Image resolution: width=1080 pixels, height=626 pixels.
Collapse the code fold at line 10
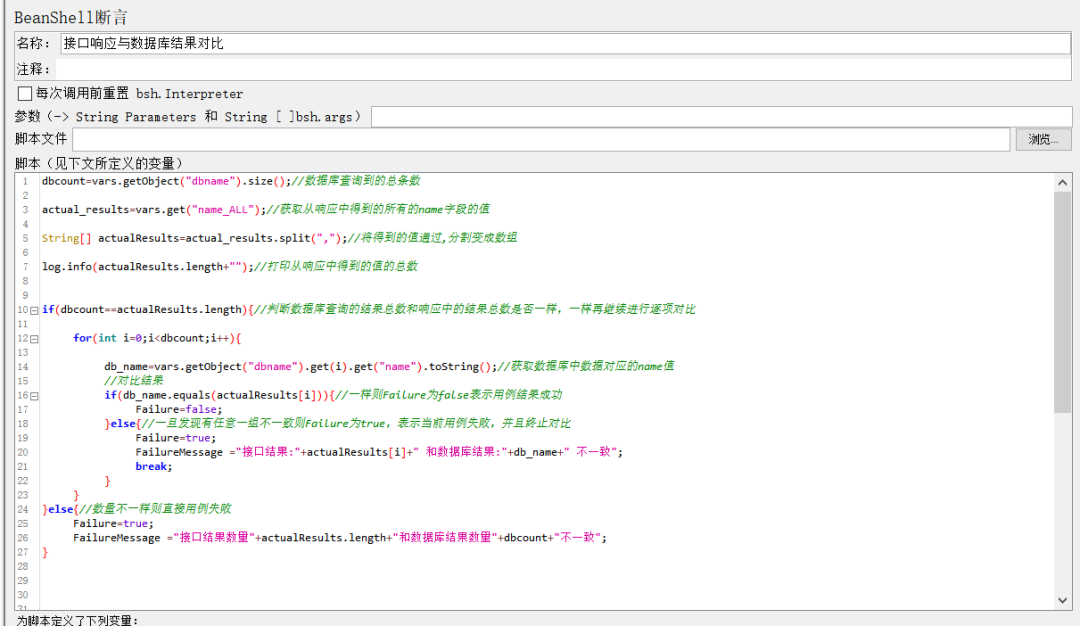click(34, 311)
